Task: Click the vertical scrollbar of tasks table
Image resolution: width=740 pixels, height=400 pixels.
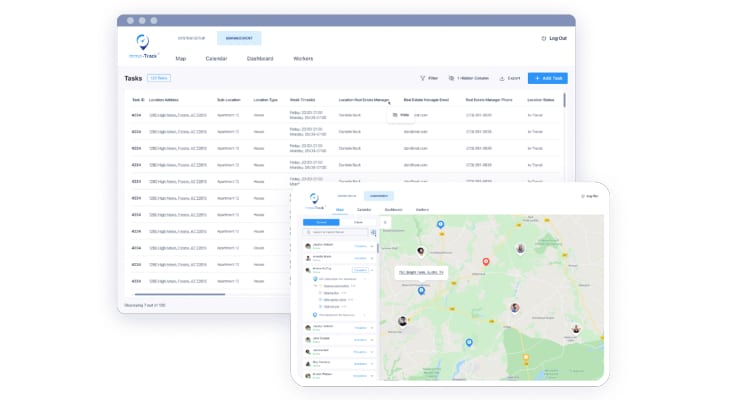Action: tap(564, 100)
